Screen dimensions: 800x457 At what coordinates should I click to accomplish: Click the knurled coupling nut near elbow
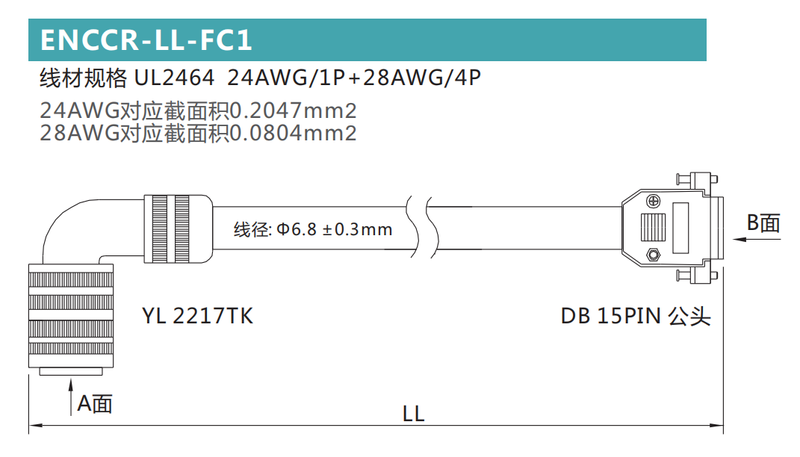[178, 228]
